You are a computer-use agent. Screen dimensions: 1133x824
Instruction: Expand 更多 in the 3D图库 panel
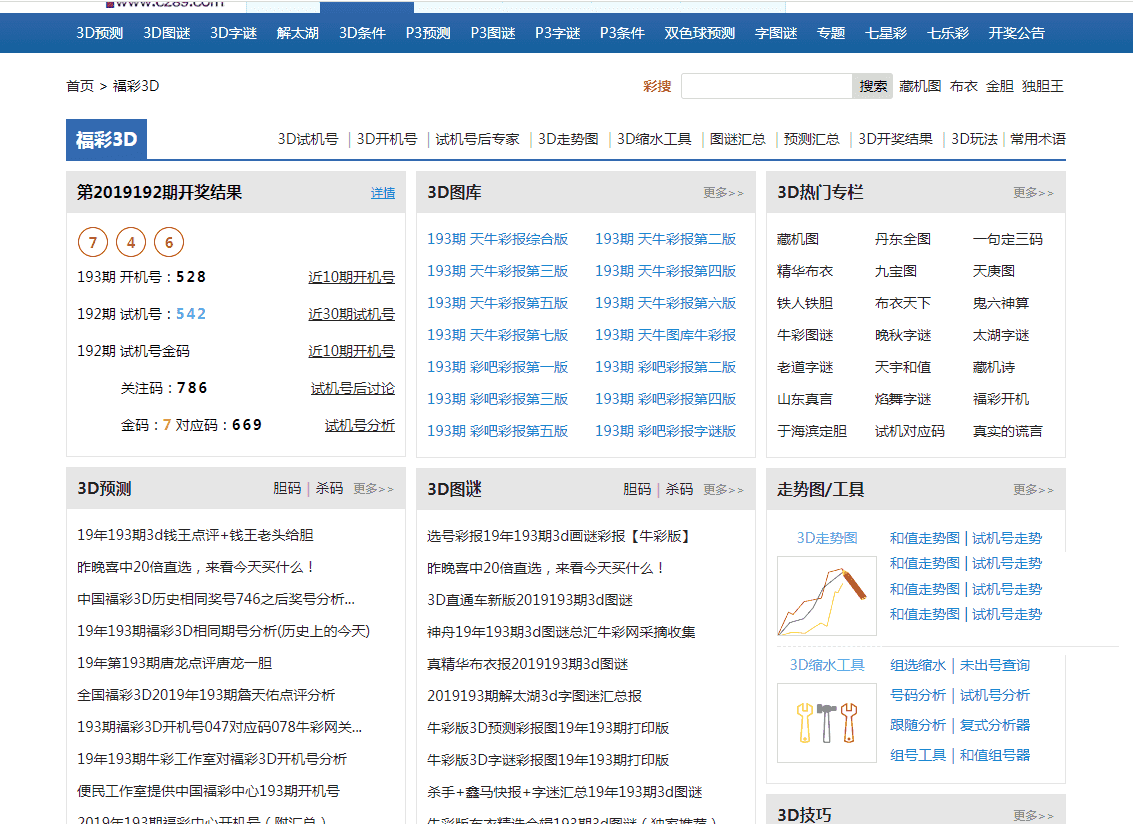click(723, 193)
